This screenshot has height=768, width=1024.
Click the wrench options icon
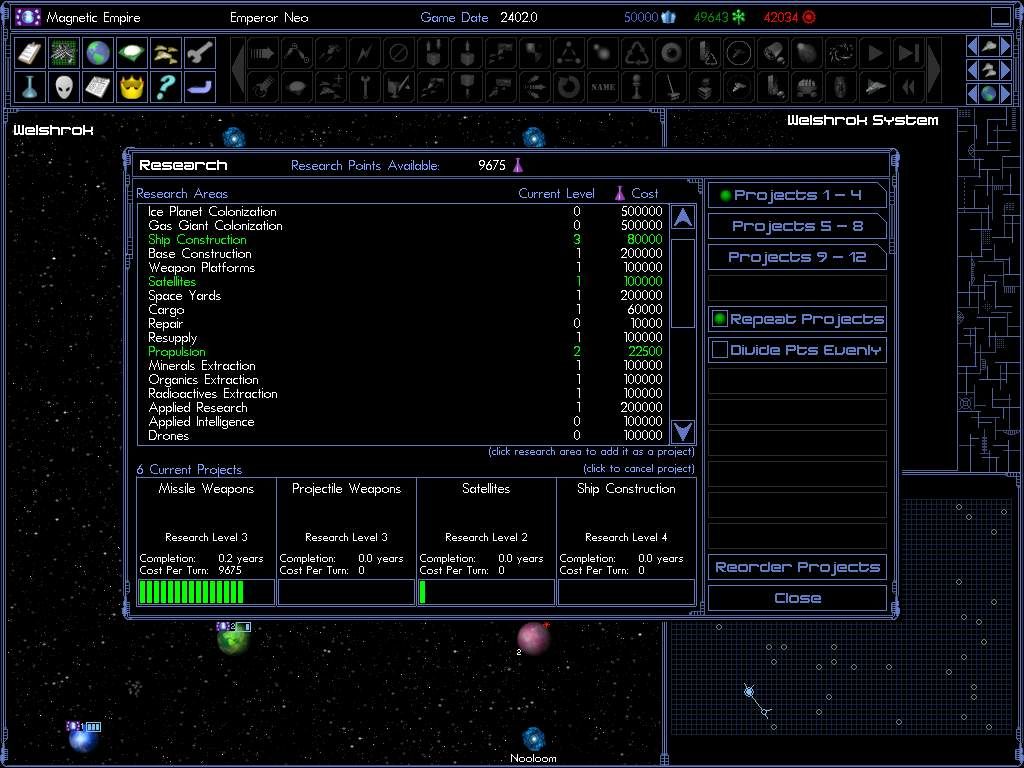click(200, 53)
